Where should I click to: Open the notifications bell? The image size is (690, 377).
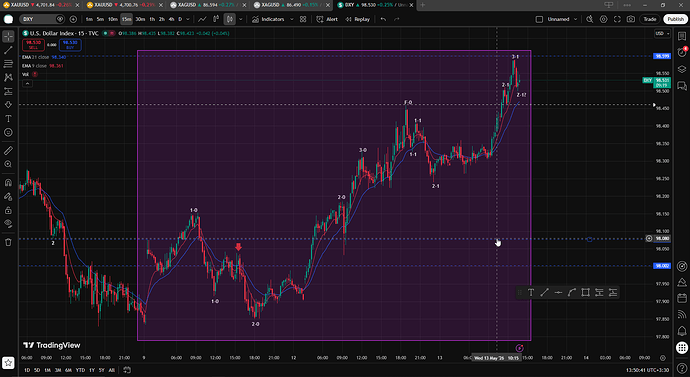click(682, 331)
